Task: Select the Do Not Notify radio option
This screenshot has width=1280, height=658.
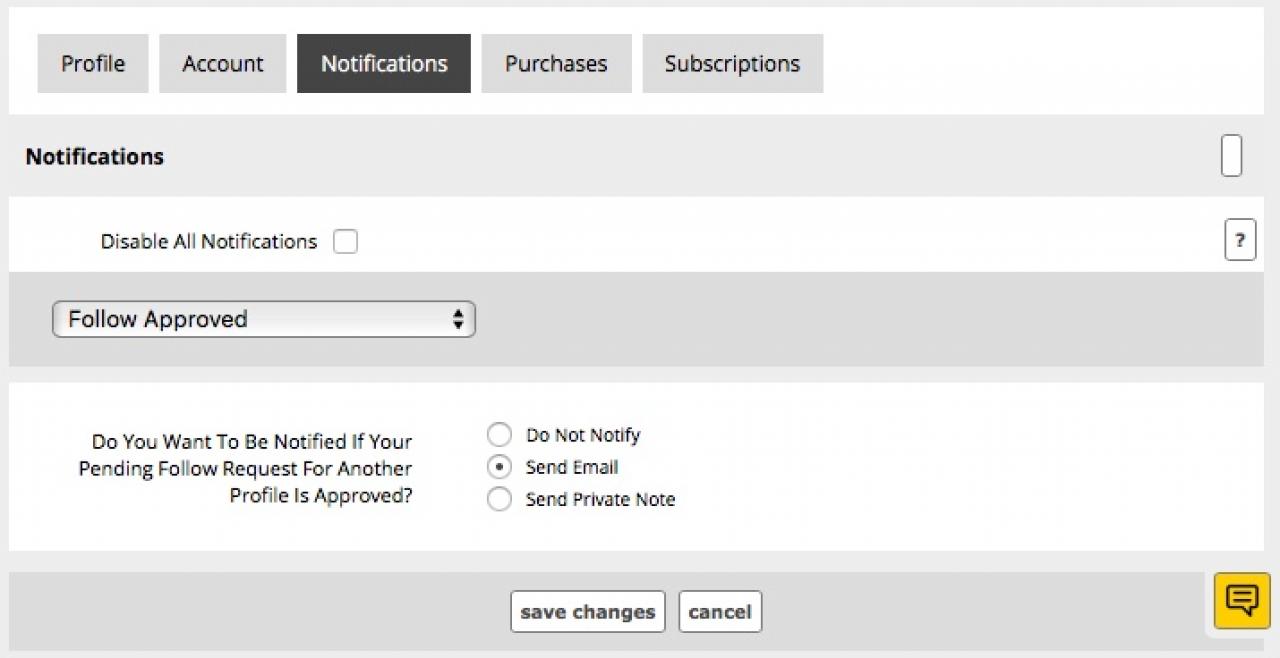Action: pyautogui.click(x=499, y=435)
